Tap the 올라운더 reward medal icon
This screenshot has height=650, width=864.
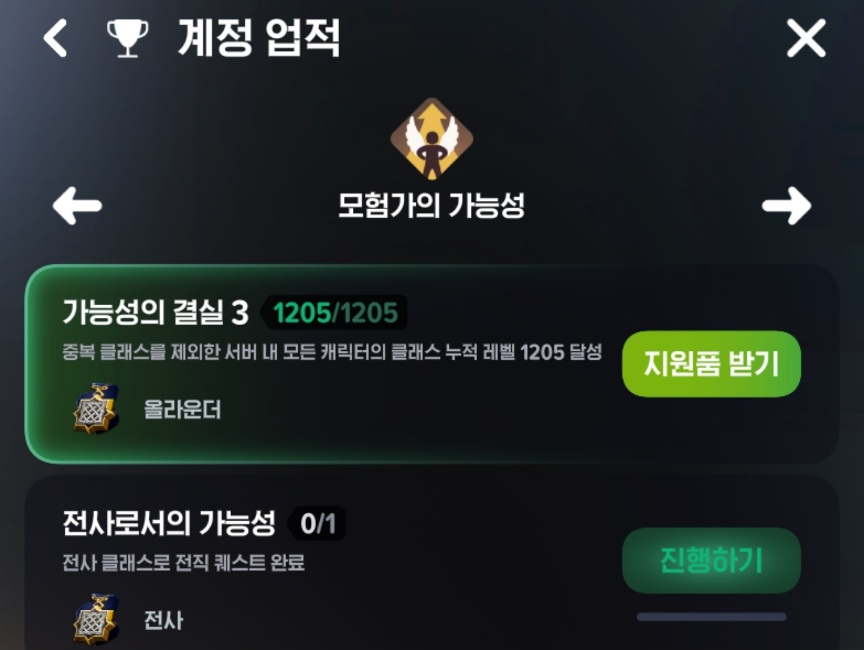tap(96, 409)
